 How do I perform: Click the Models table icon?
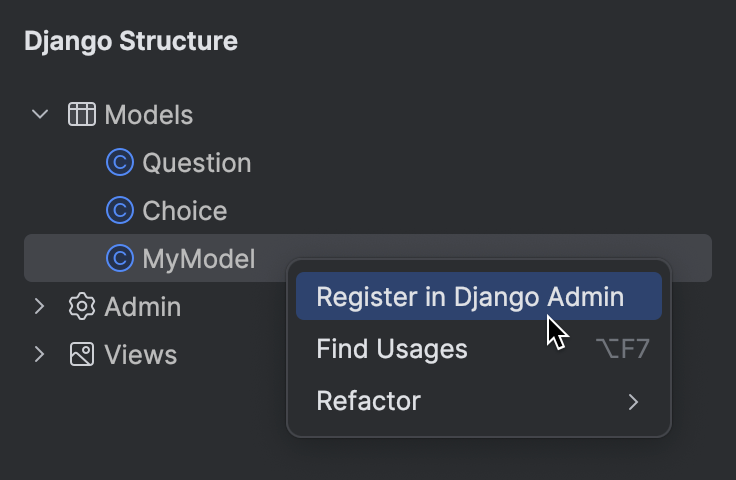[x=81, y=114]
